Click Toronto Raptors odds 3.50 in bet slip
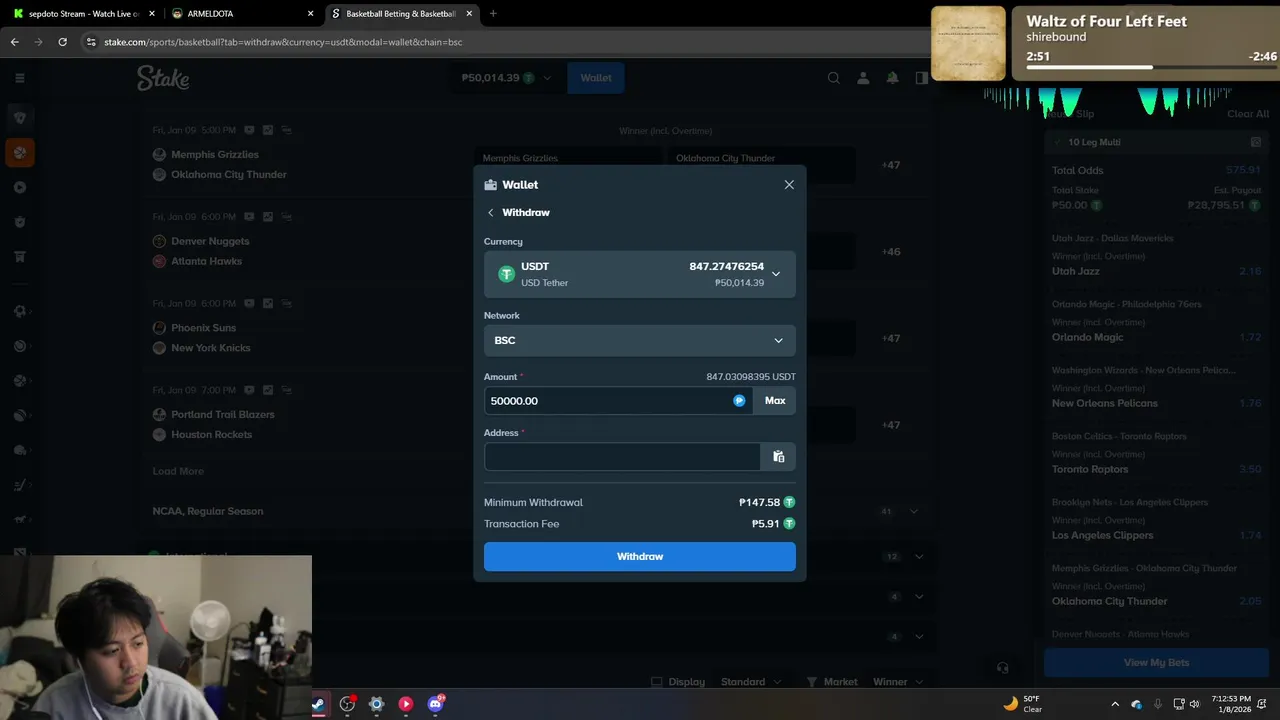This screenshot has height=720, width=1280. tap(1250, 469)
